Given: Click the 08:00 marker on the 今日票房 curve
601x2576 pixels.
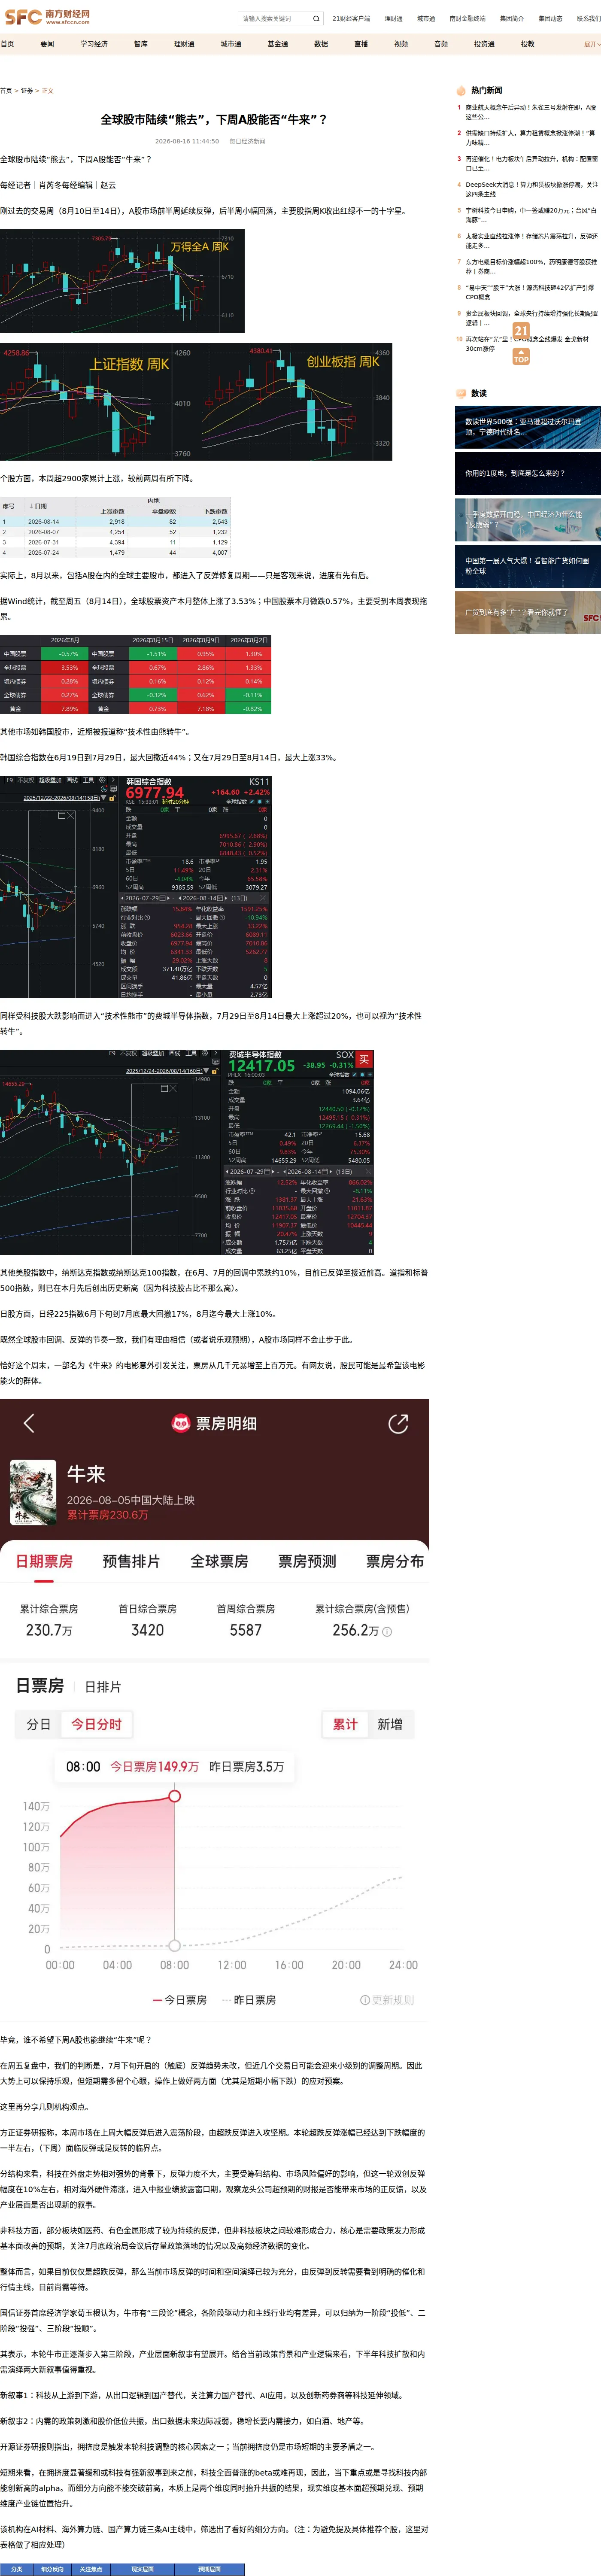Looking at the screenshot, I should coord(175,1796).
